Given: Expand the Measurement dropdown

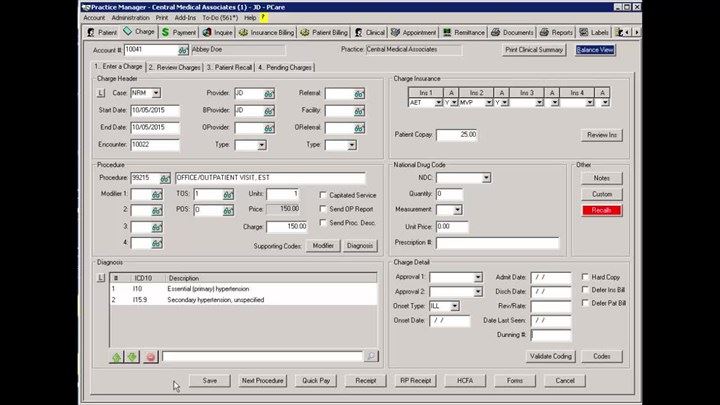Looking at the screenshot, I should (x=457, y=210).
